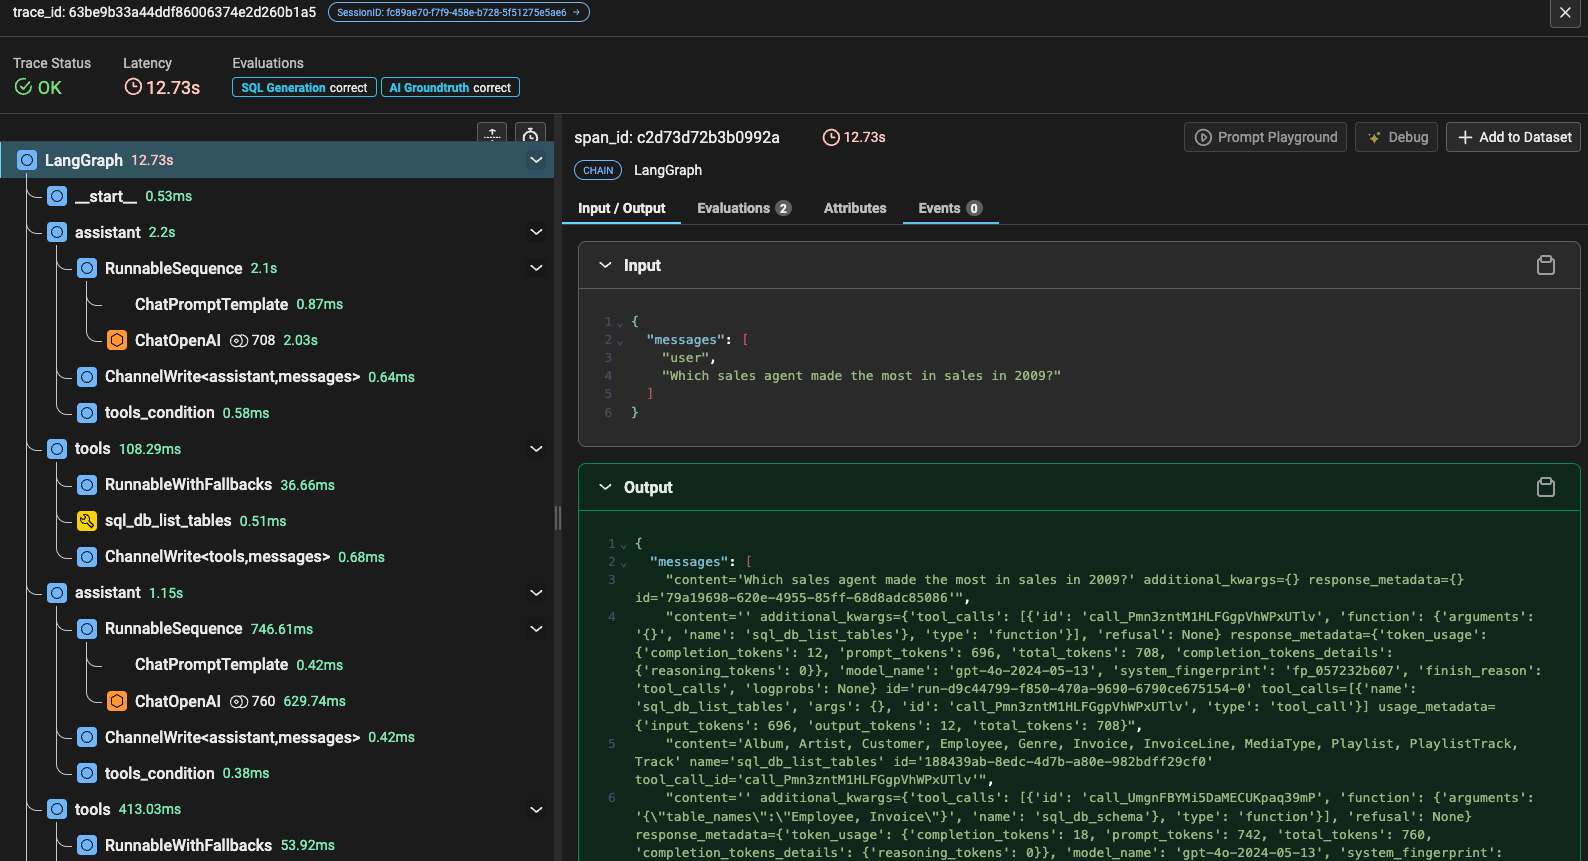Toggle the stopwatch timing display button
Screen dimensions: 1588x861
click(x=531, y=134)
